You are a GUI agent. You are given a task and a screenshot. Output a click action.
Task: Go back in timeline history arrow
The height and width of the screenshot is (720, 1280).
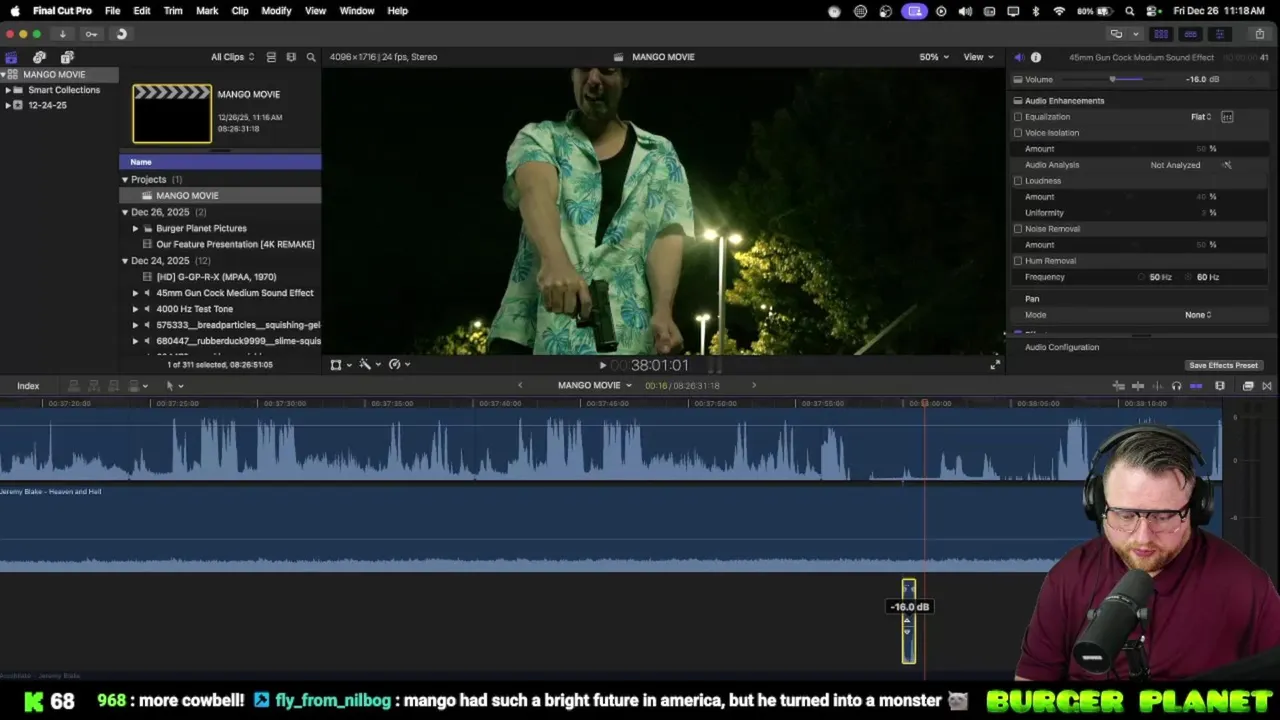[x=519, y=386]
